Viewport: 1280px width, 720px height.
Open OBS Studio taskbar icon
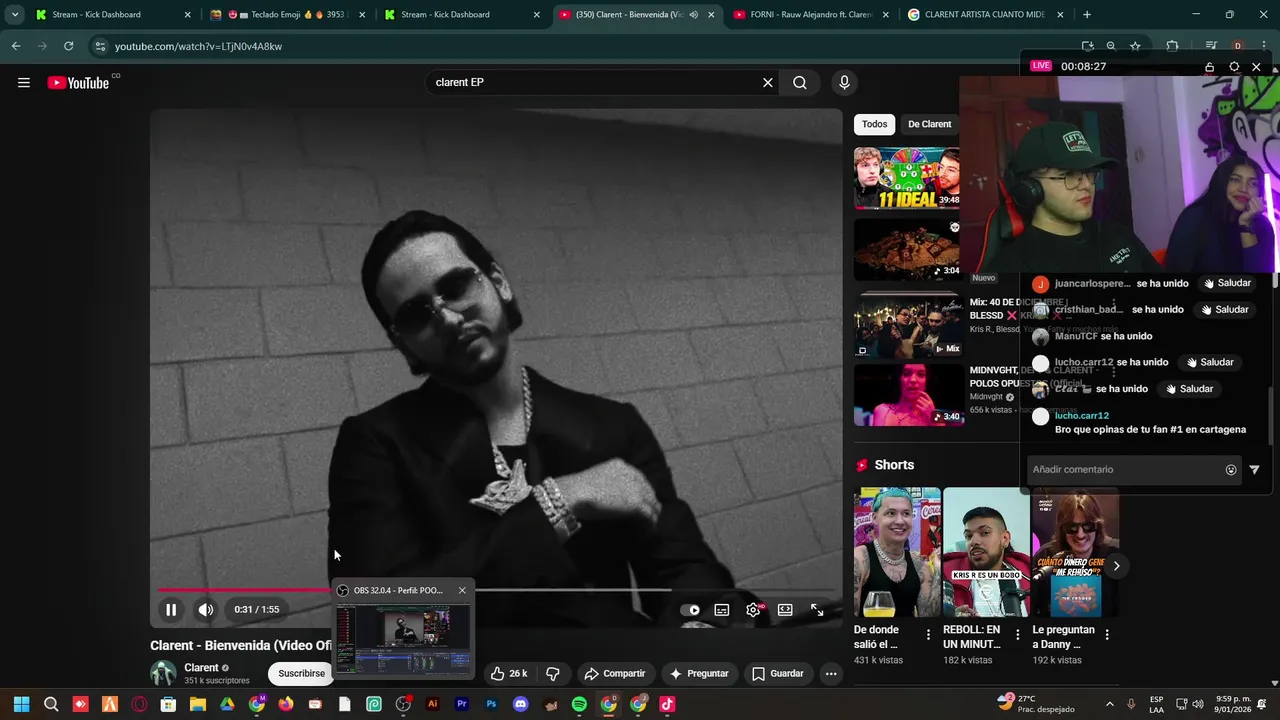click(403, 704)
